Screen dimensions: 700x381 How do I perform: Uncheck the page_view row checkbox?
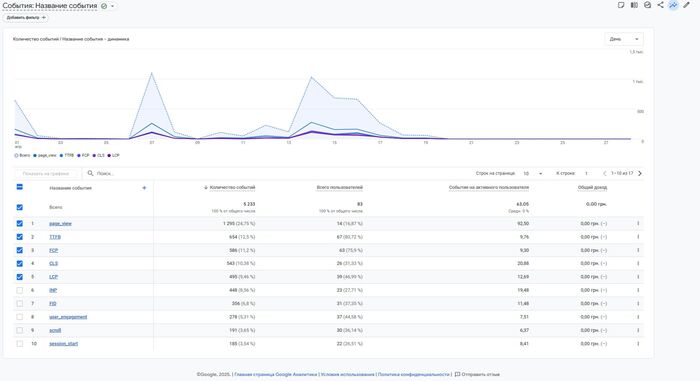(20, 223)
